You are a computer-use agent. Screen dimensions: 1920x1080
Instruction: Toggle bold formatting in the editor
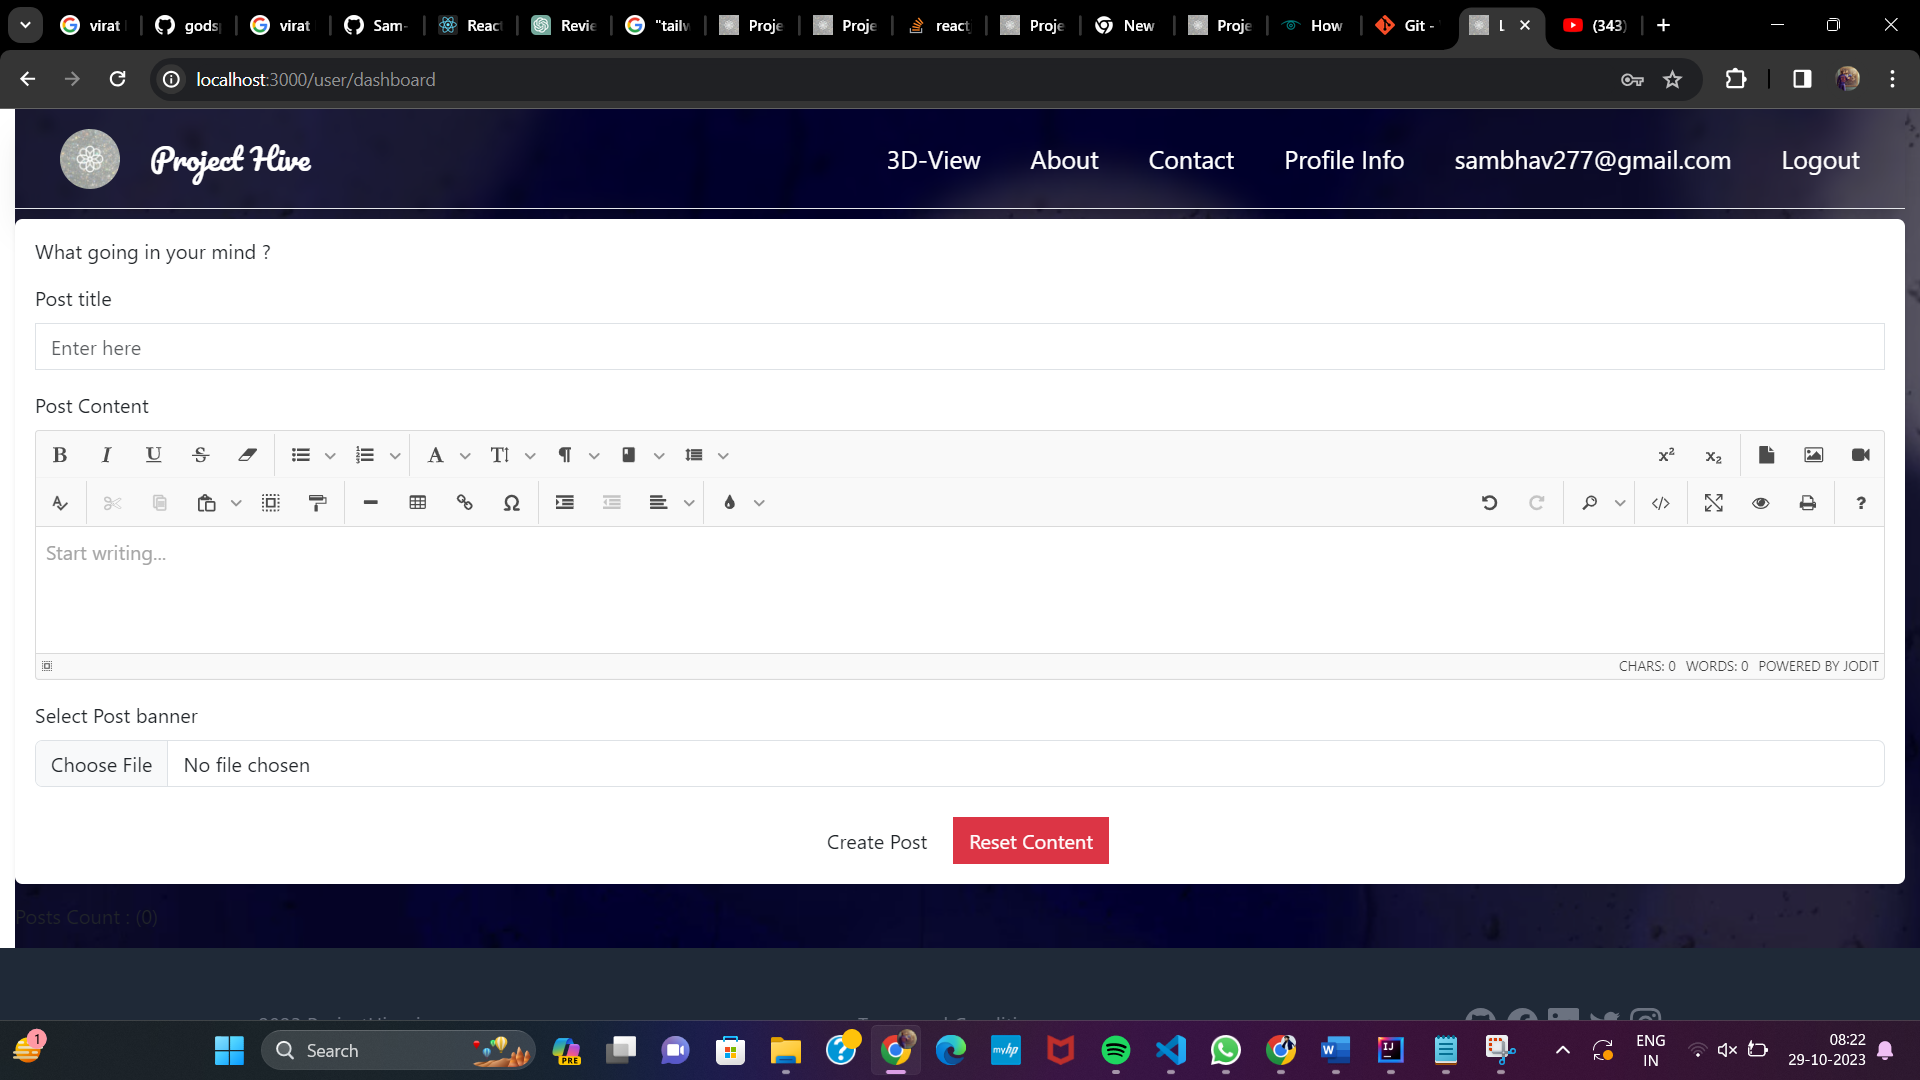(60, 455)
